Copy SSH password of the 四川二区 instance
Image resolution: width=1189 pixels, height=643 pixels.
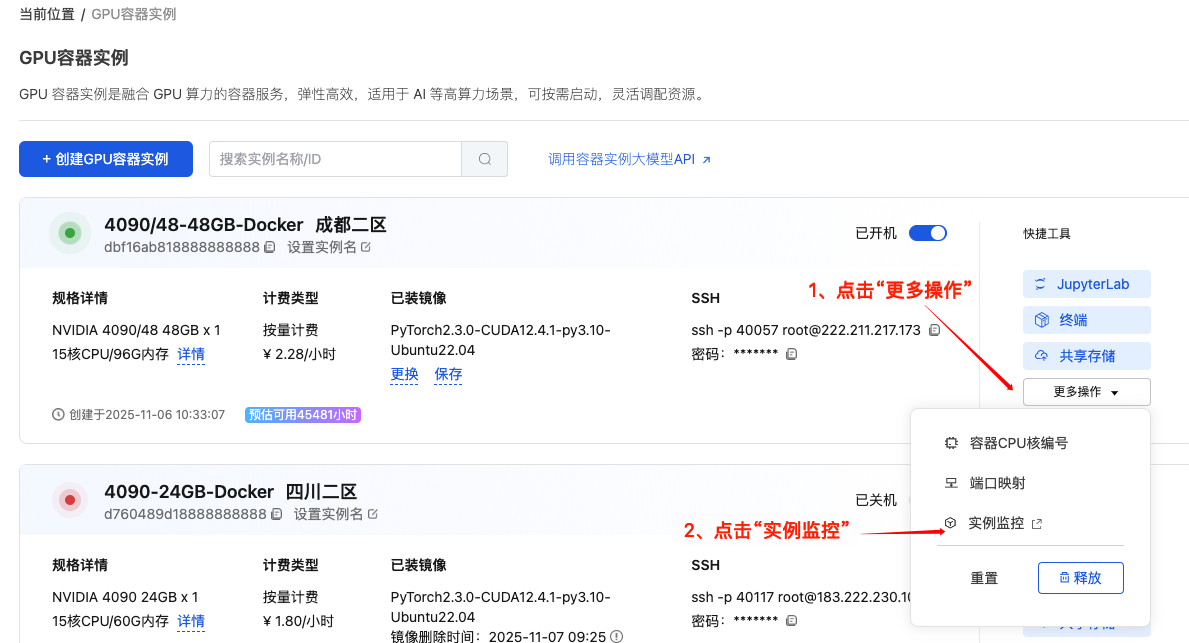pos(791,621)
